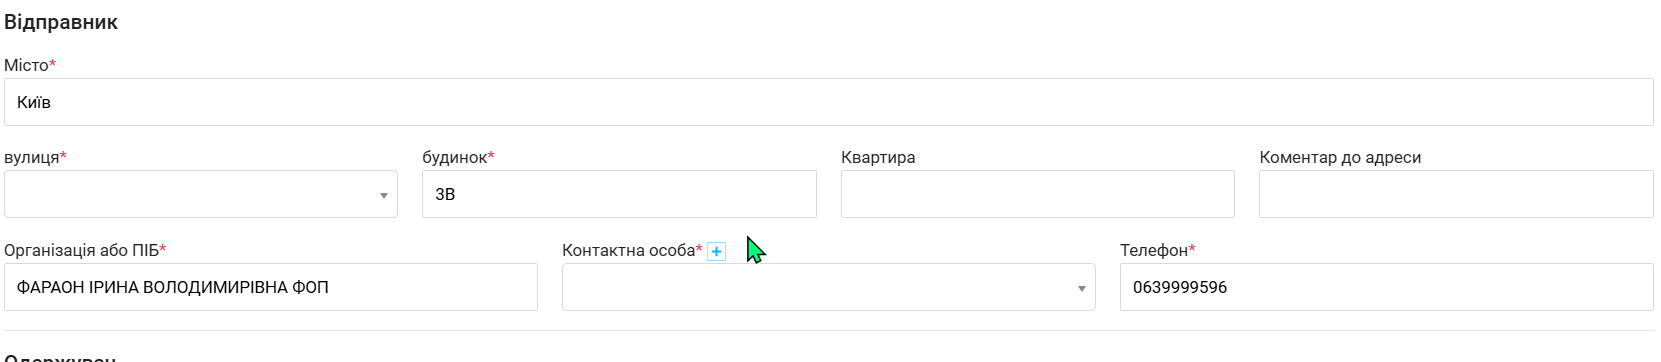Click the Місто label text
The height and width of the screenshot is (362, 1661).
(x=27, y=65)
